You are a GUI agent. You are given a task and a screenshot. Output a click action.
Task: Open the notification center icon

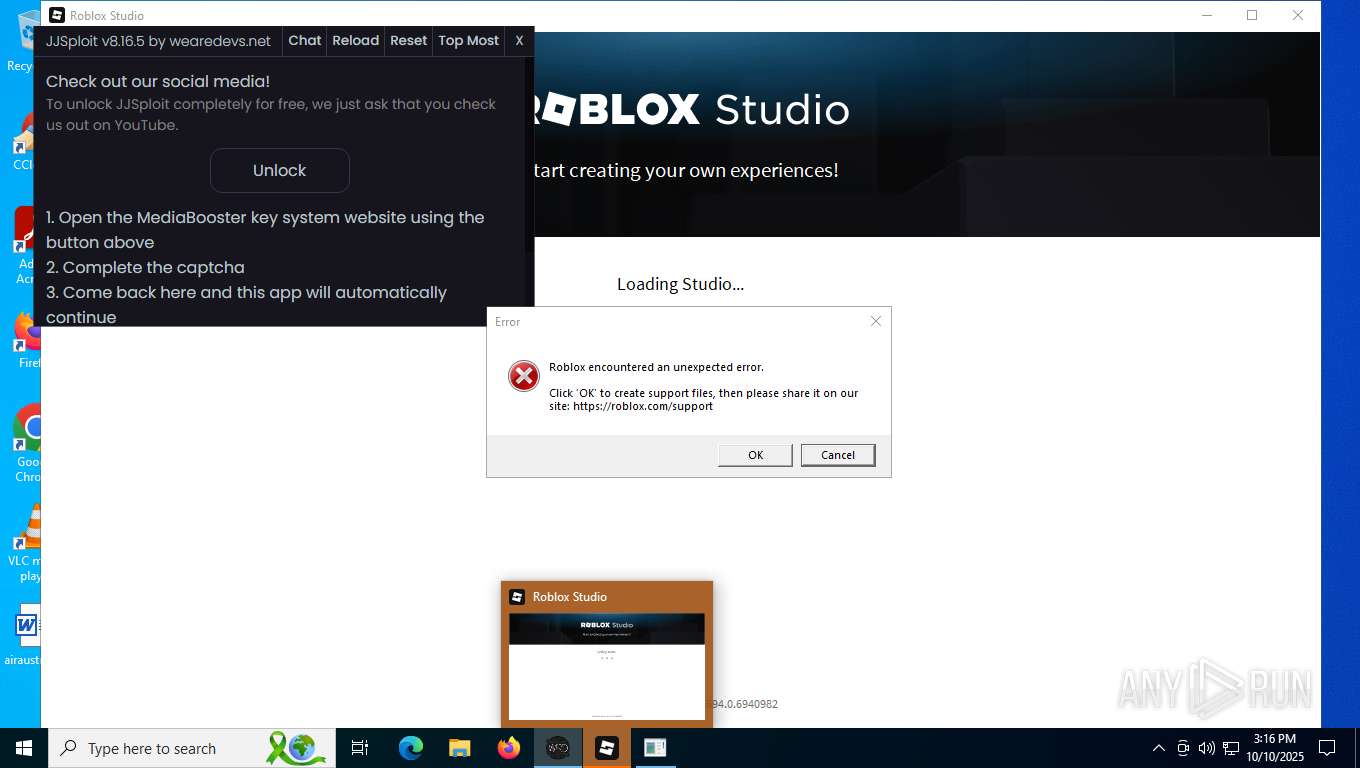pyautogui.click(x=1327, y=748)
